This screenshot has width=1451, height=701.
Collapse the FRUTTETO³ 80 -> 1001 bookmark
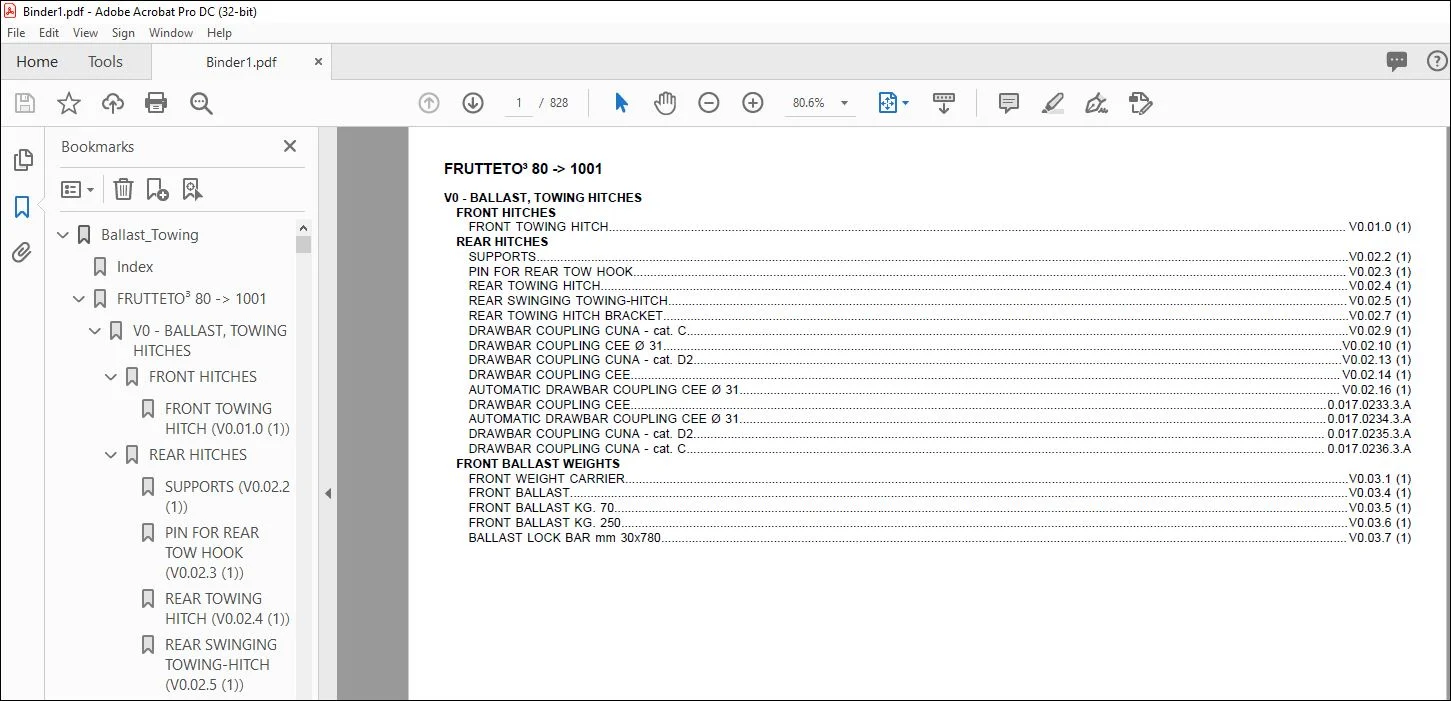click(80, 299)
